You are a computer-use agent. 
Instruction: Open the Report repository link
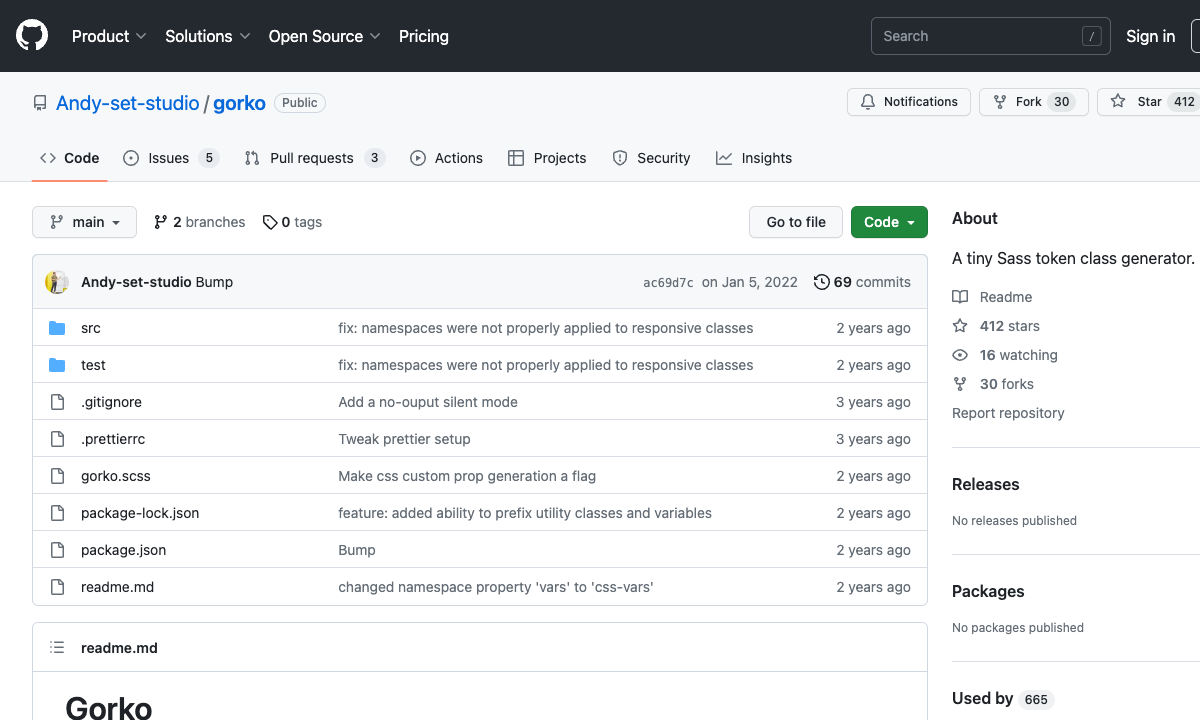[x=1008, y=413]
